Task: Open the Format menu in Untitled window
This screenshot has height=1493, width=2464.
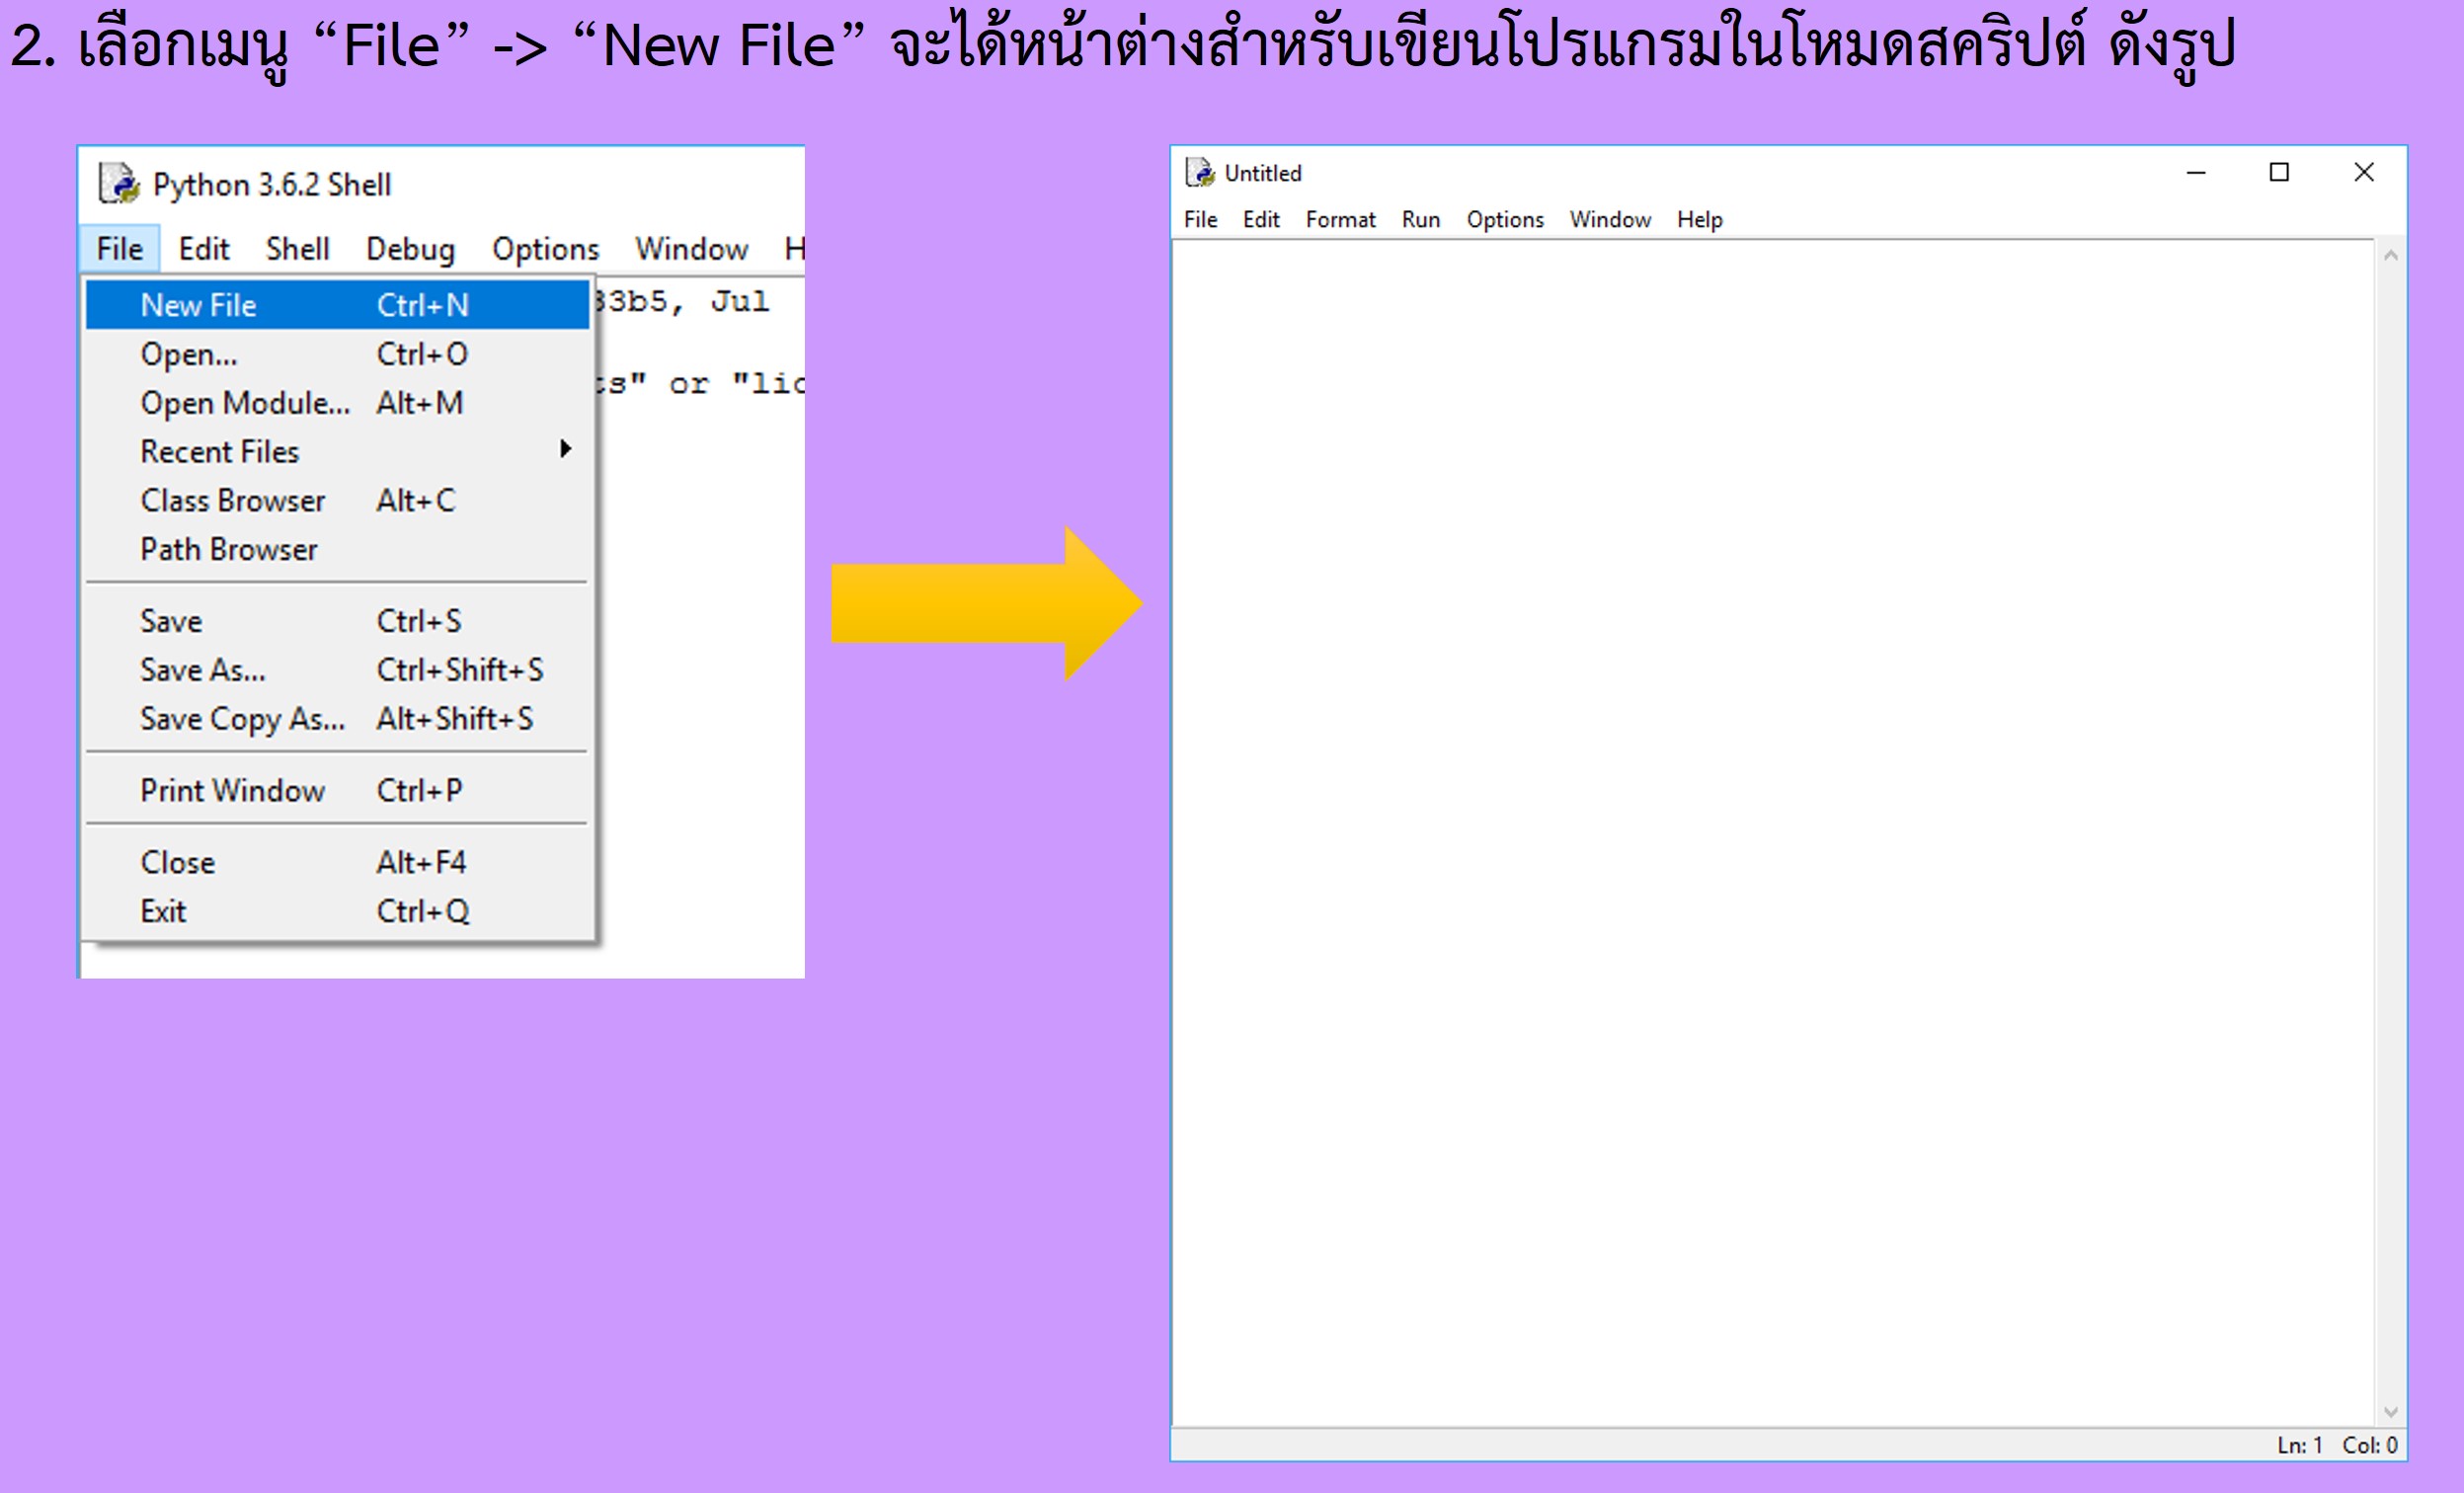Action: tap(1340, 220)
